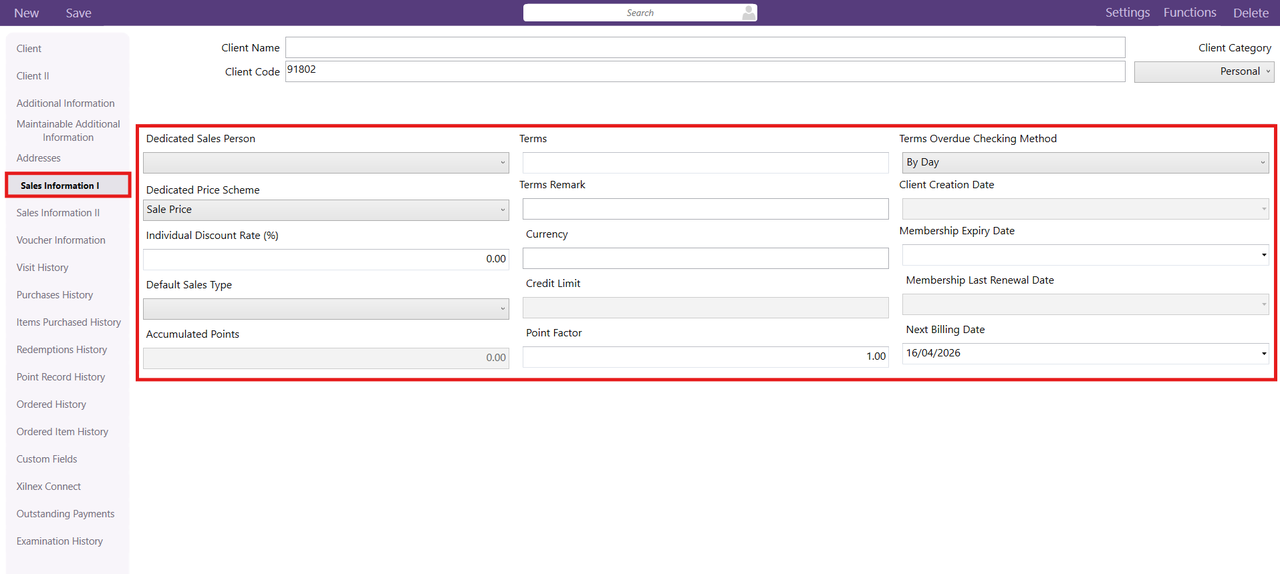Open Next Billing Date picker
1280x574 pixels.
click(1264, 354)
